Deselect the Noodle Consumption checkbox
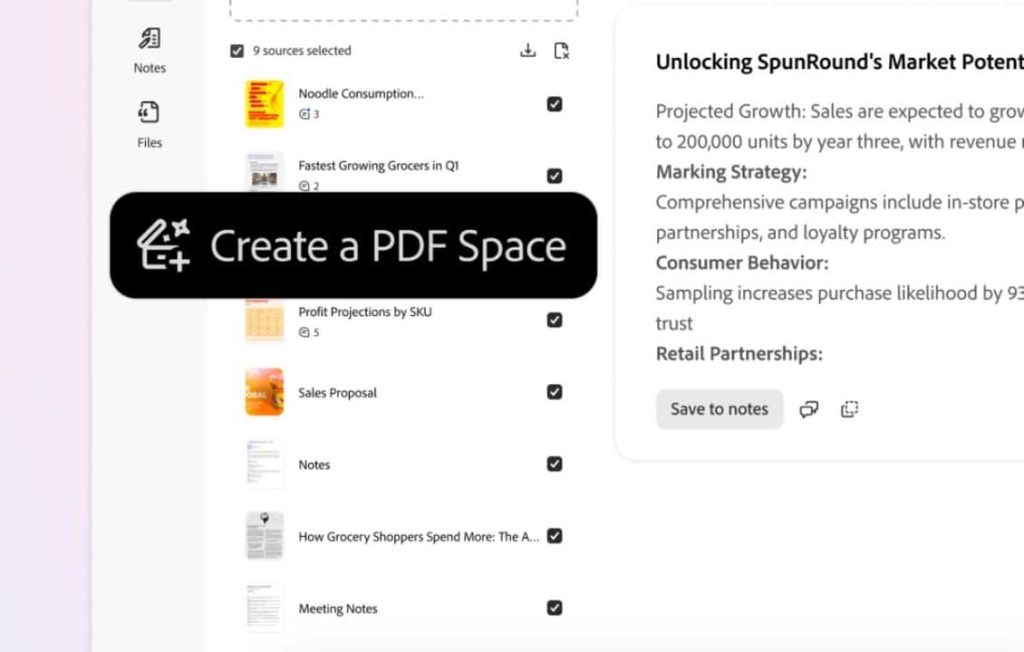 pos(554,103)
